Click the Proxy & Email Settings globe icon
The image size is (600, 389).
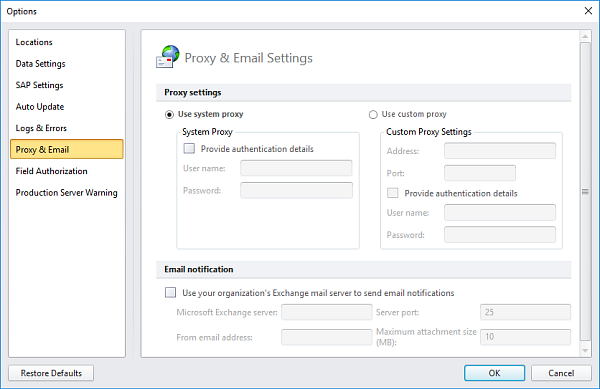tap(168, 57)
